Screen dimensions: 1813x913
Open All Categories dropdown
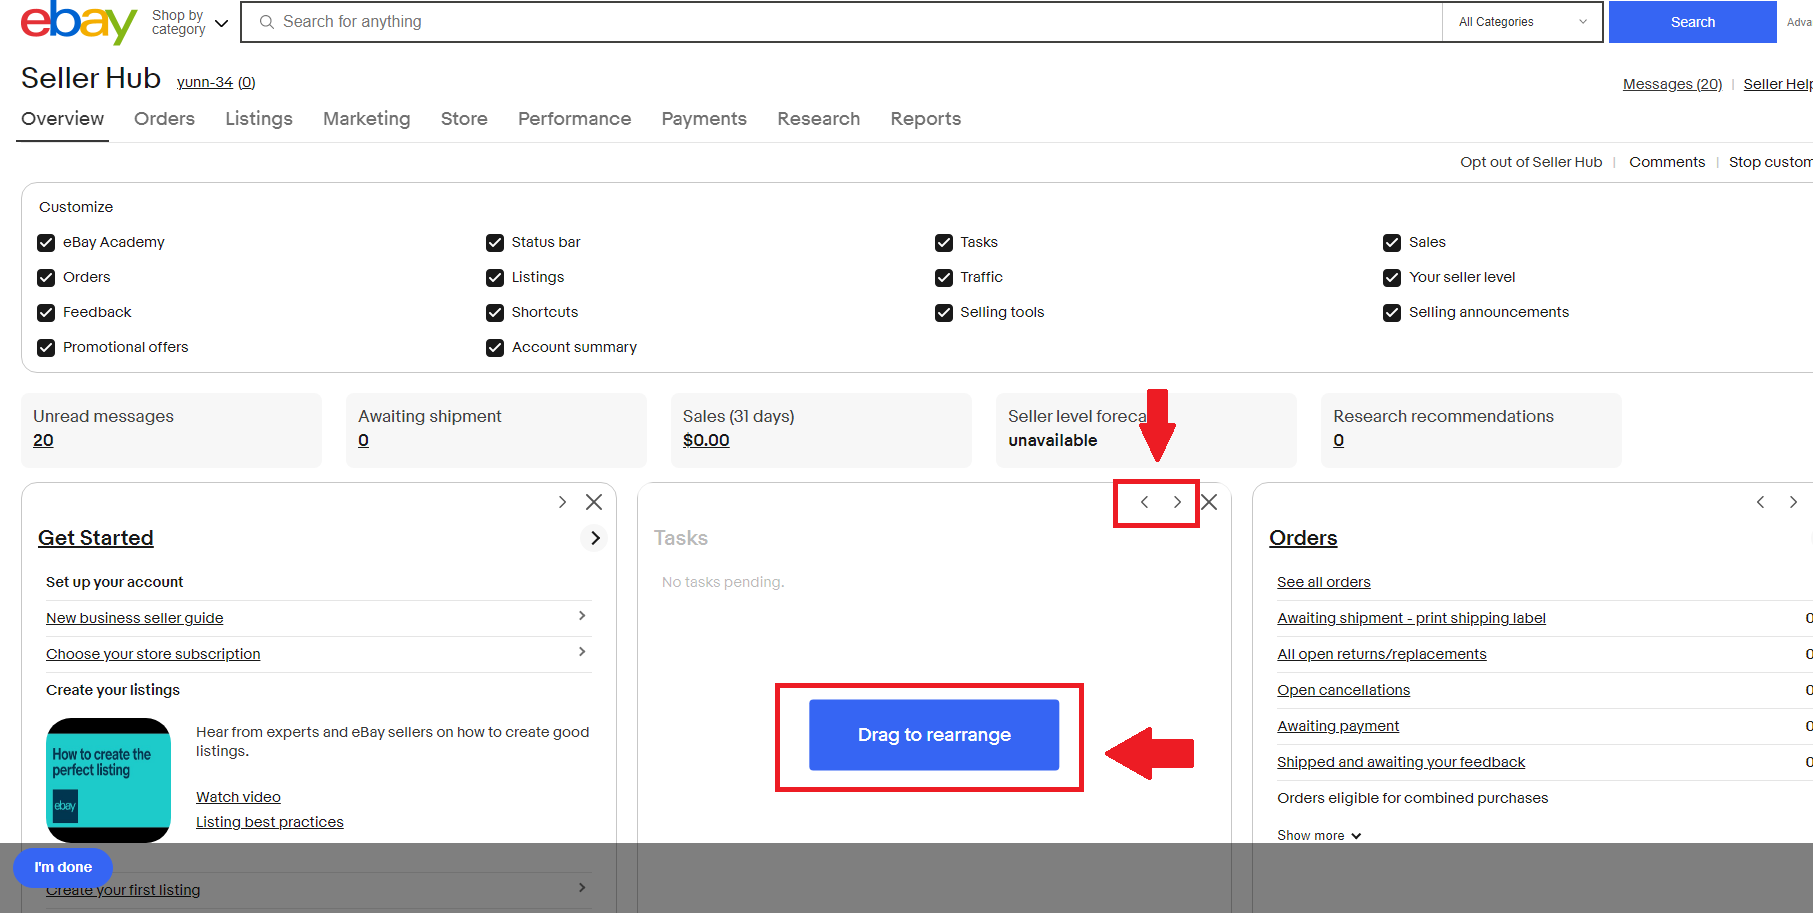[1522, 22]
